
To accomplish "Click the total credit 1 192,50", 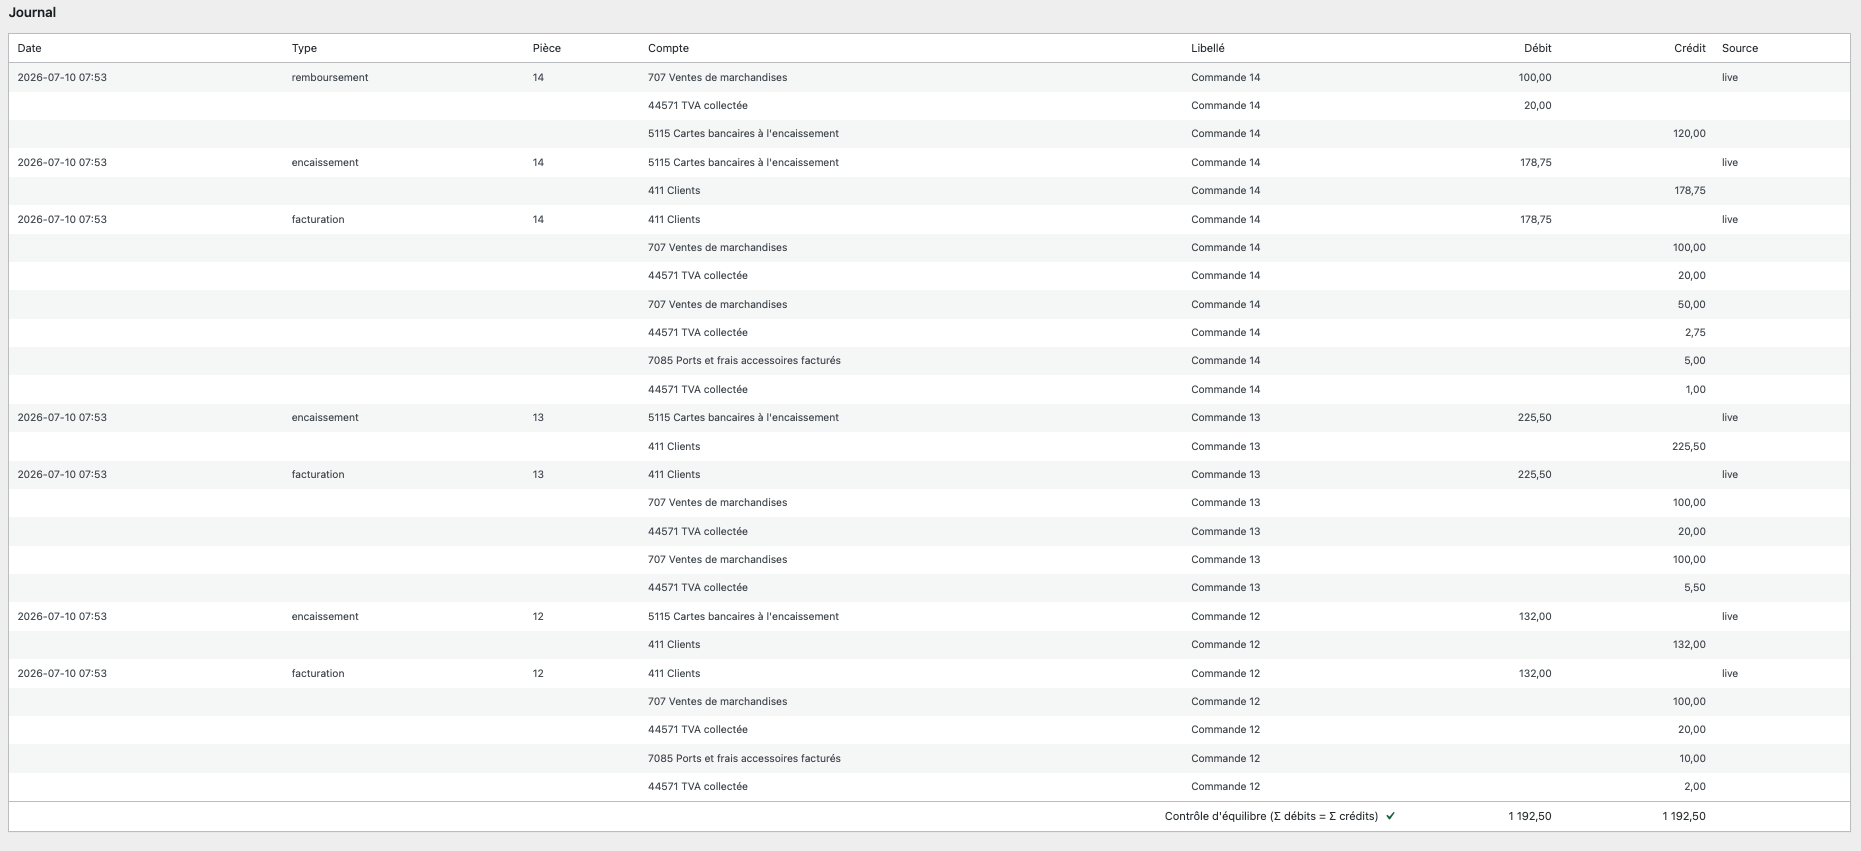I will (x=1684, y=816).
